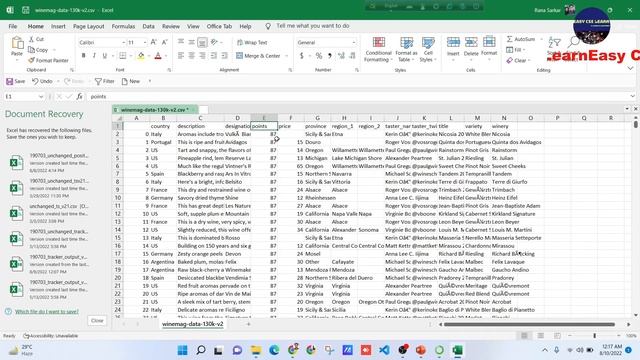
Task: Open Format as Table gallery
Action: (406, 49)
